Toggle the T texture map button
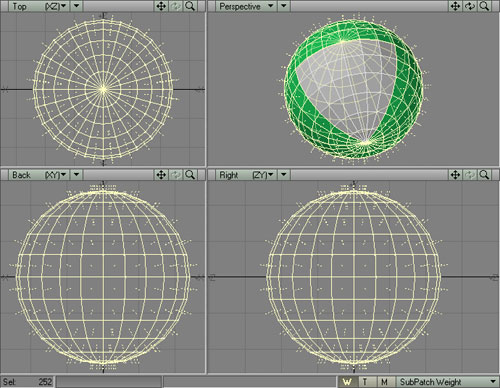Screen dimensions: 500x388 (x=366, y=382)
